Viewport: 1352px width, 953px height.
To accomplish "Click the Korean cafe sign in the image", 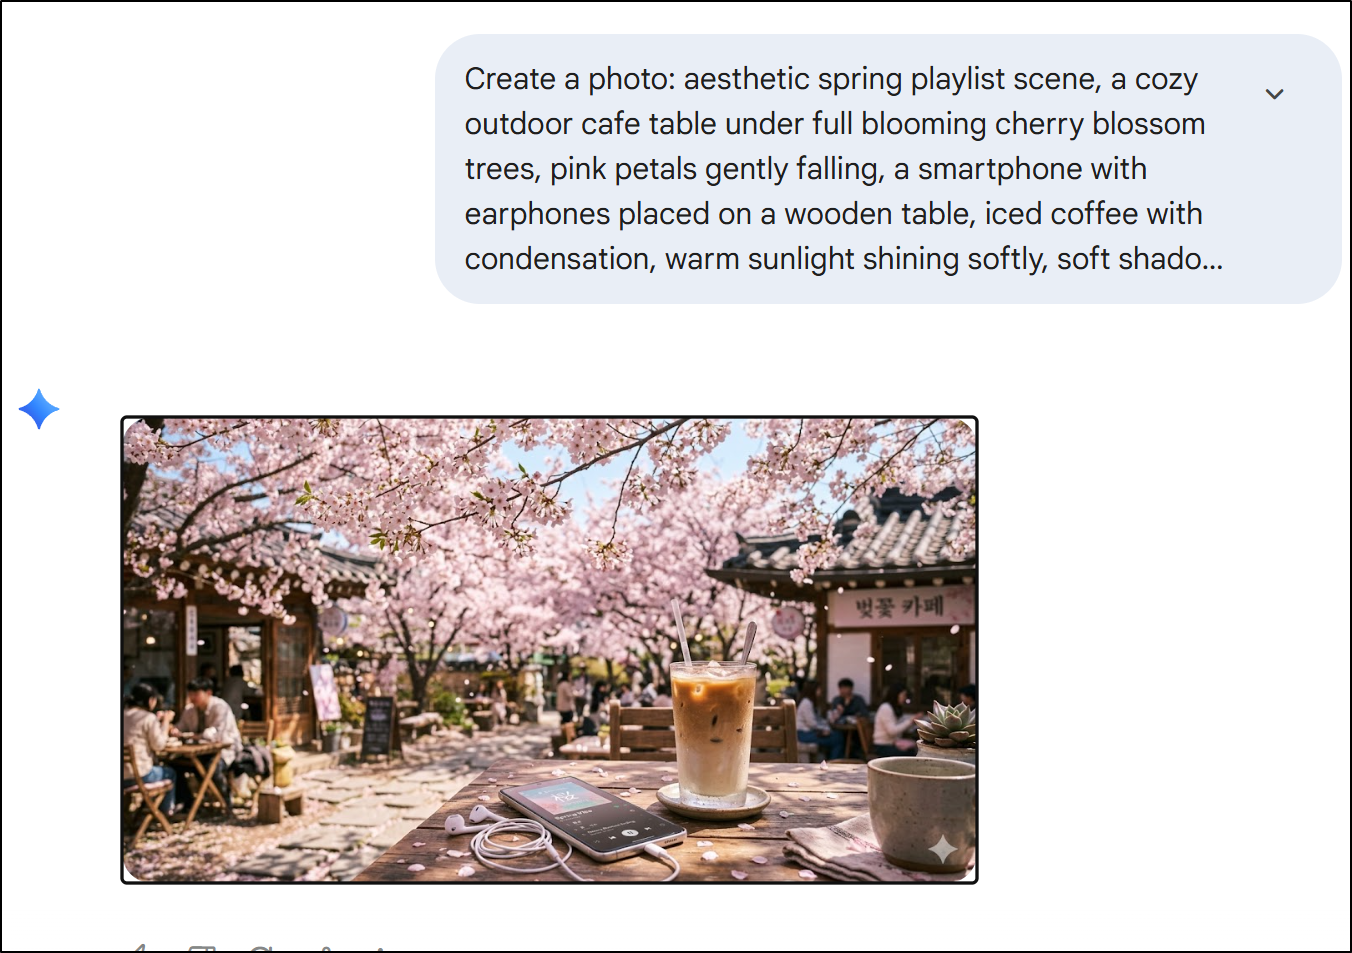I will pos(899,607).
